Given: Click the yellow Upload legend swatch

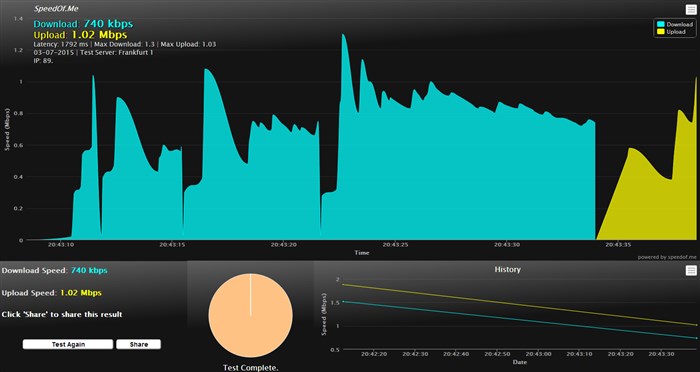Looking at the screenshot, I should coord(661,32).
